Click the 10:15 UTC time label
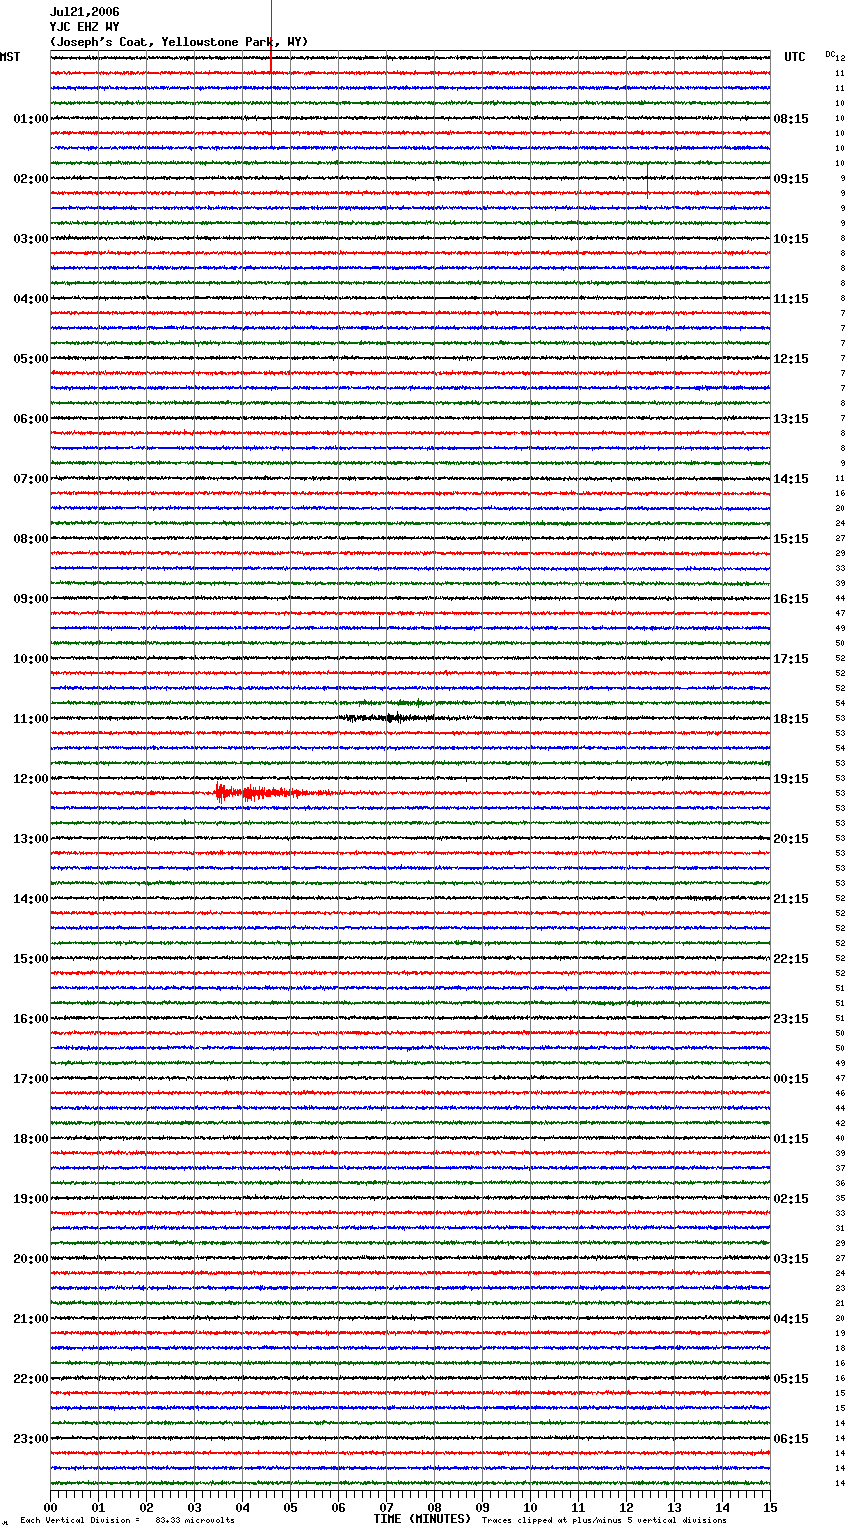 click(x=791, y=239)
